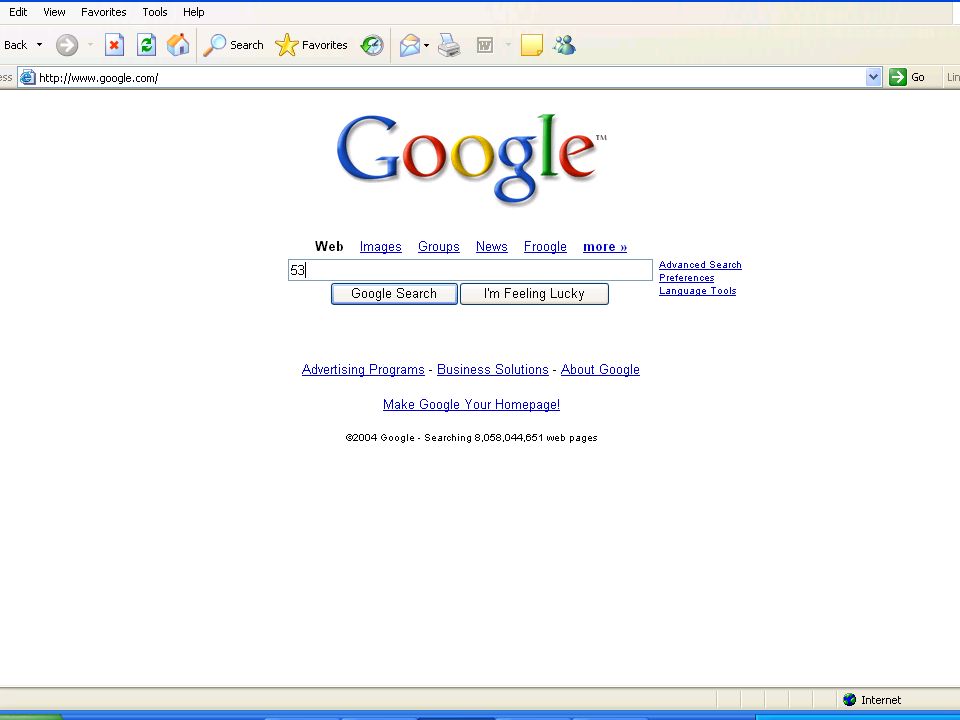960x720 pixels.
Task: Open the Preferences link
Action: [686, 277]
